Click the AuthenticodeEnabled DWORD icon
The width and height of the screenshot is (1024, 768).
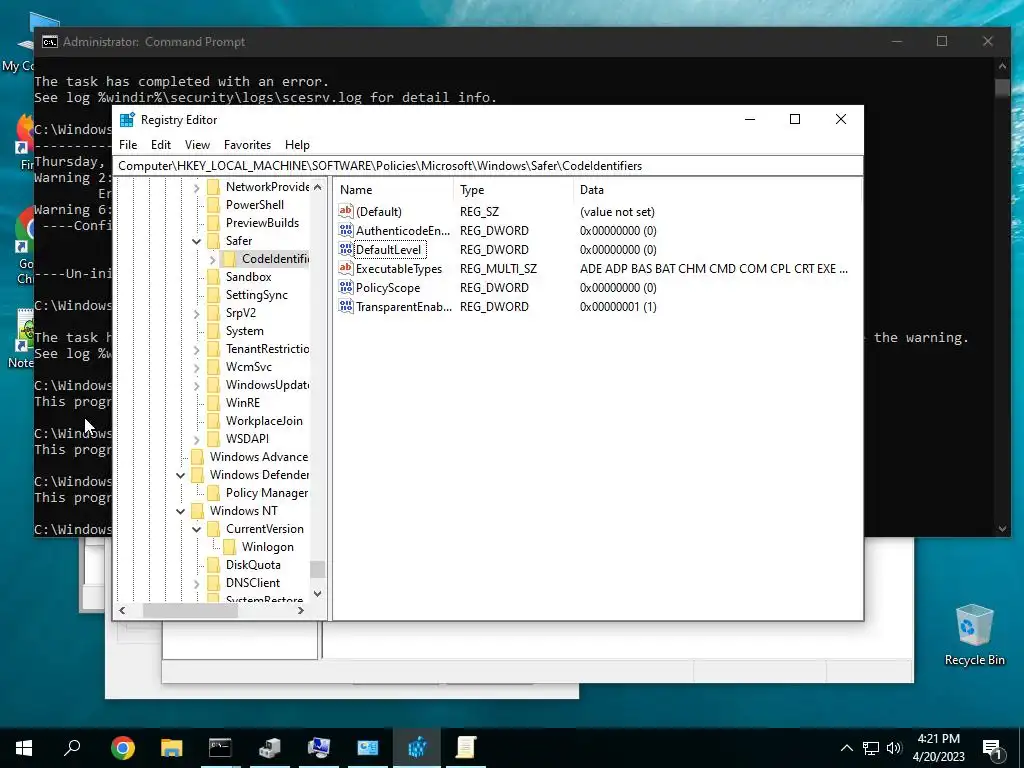click(x=345, y=230)
